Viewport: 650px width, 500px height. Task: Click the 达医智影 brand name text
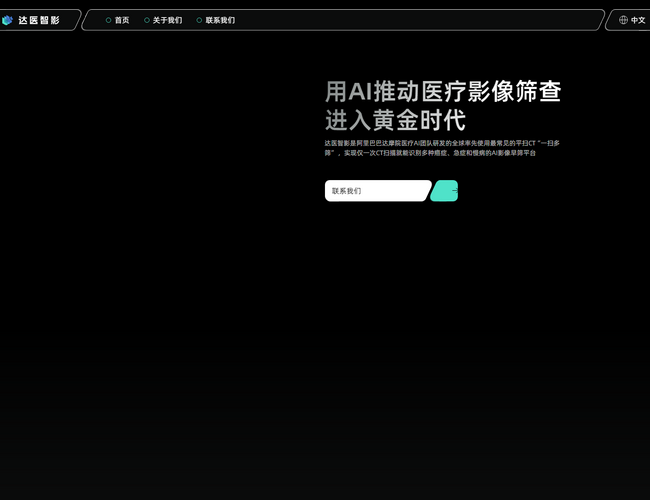tap(39, 20)
